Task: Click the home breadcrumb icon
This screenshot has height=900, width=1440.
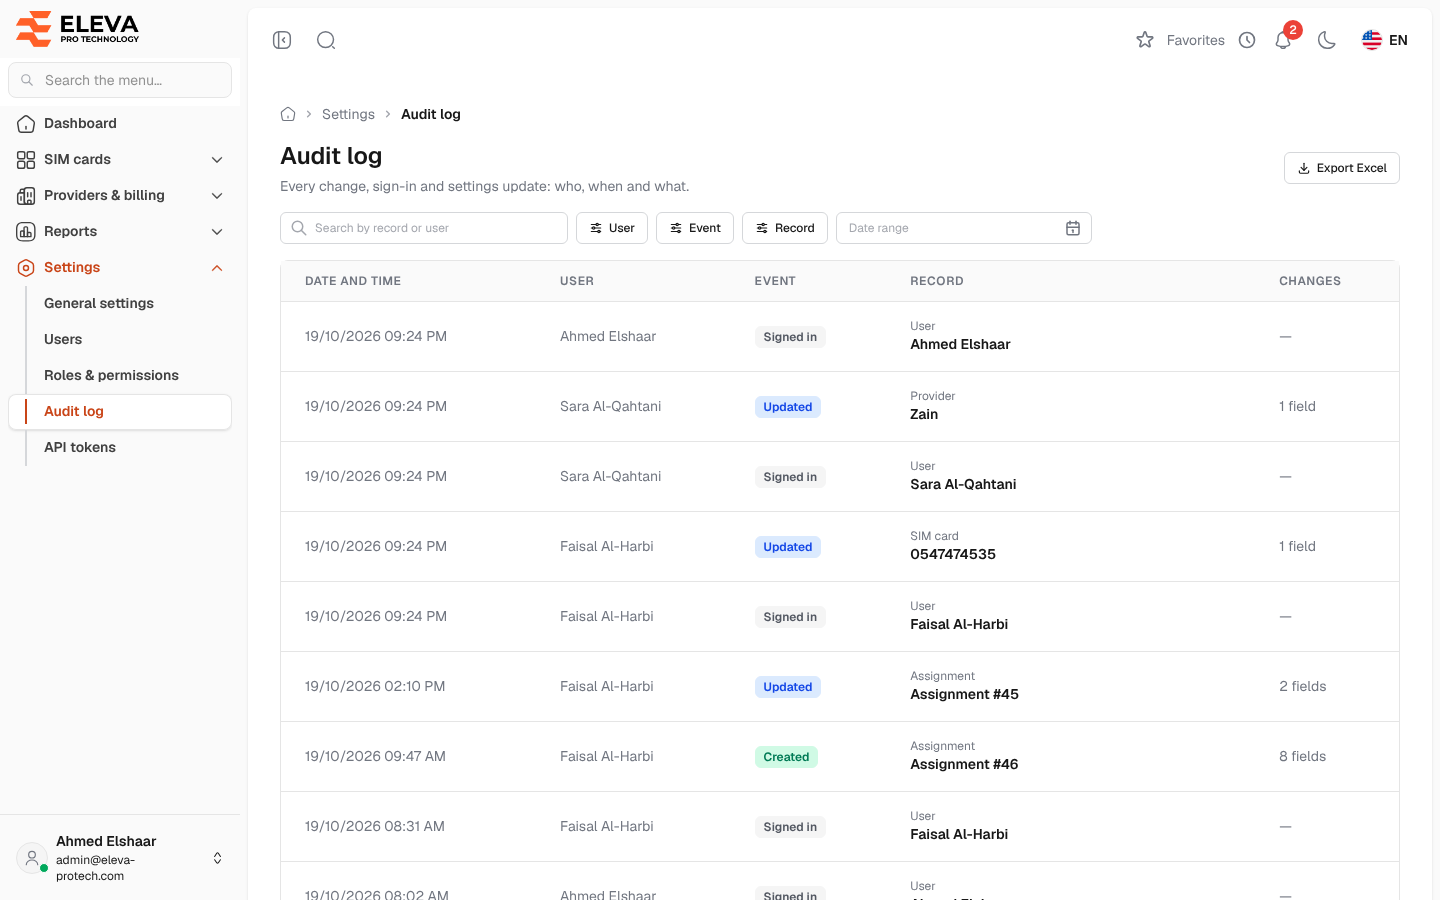Action: click(288, 114)
